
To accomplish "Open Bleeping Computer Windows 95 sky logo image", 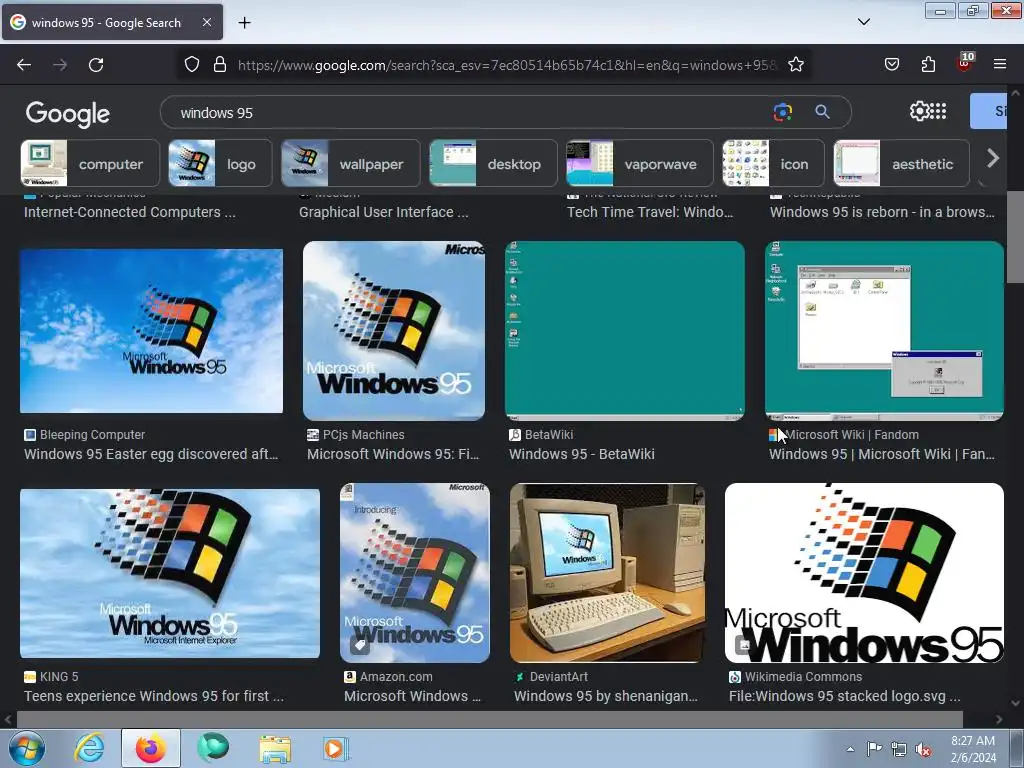I will pos(152,331).
